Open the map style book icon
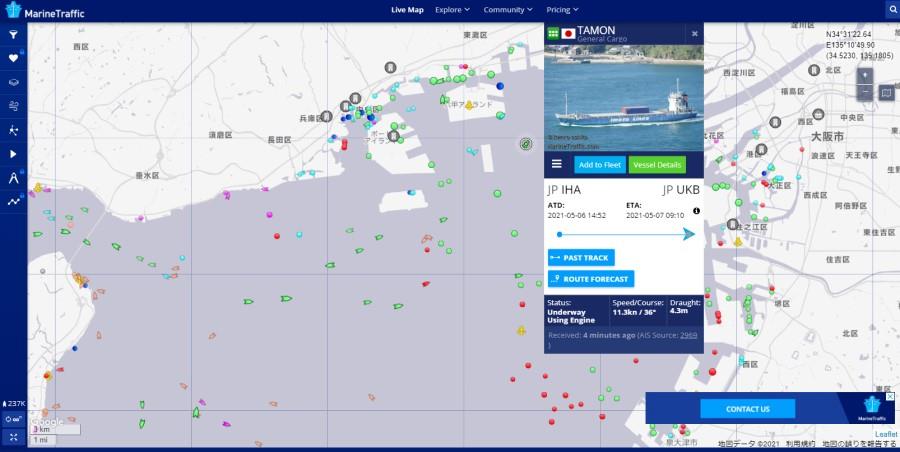The width and height of the screenshot is (900, 452). [x=886, y=92]
